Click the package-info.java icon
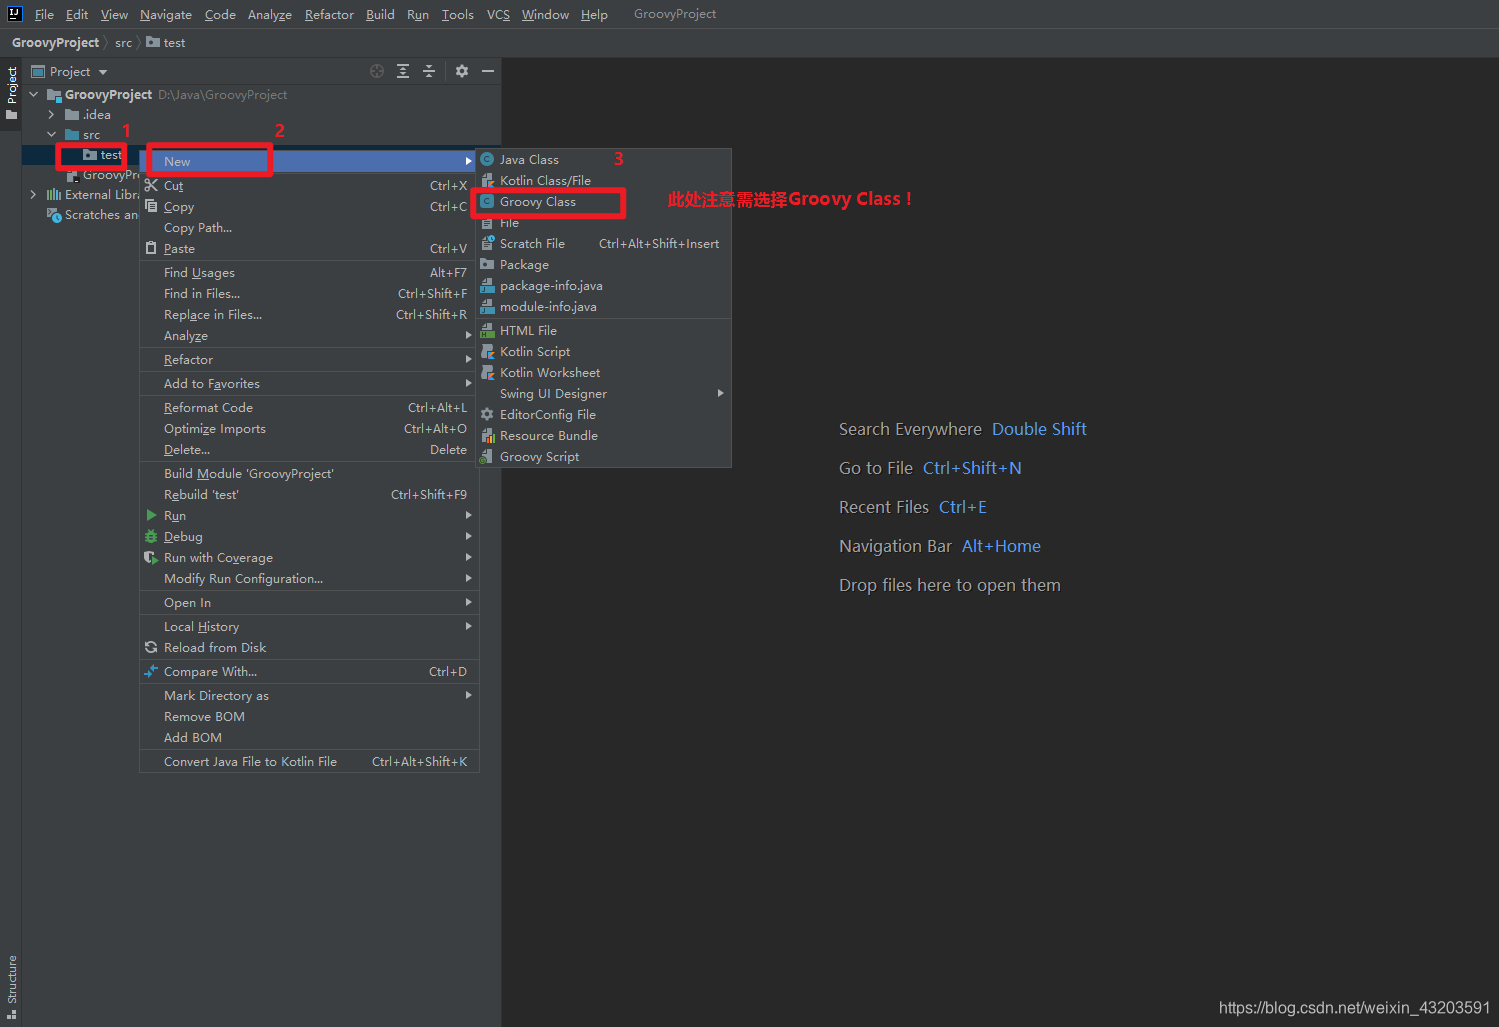 pos(487,285)
